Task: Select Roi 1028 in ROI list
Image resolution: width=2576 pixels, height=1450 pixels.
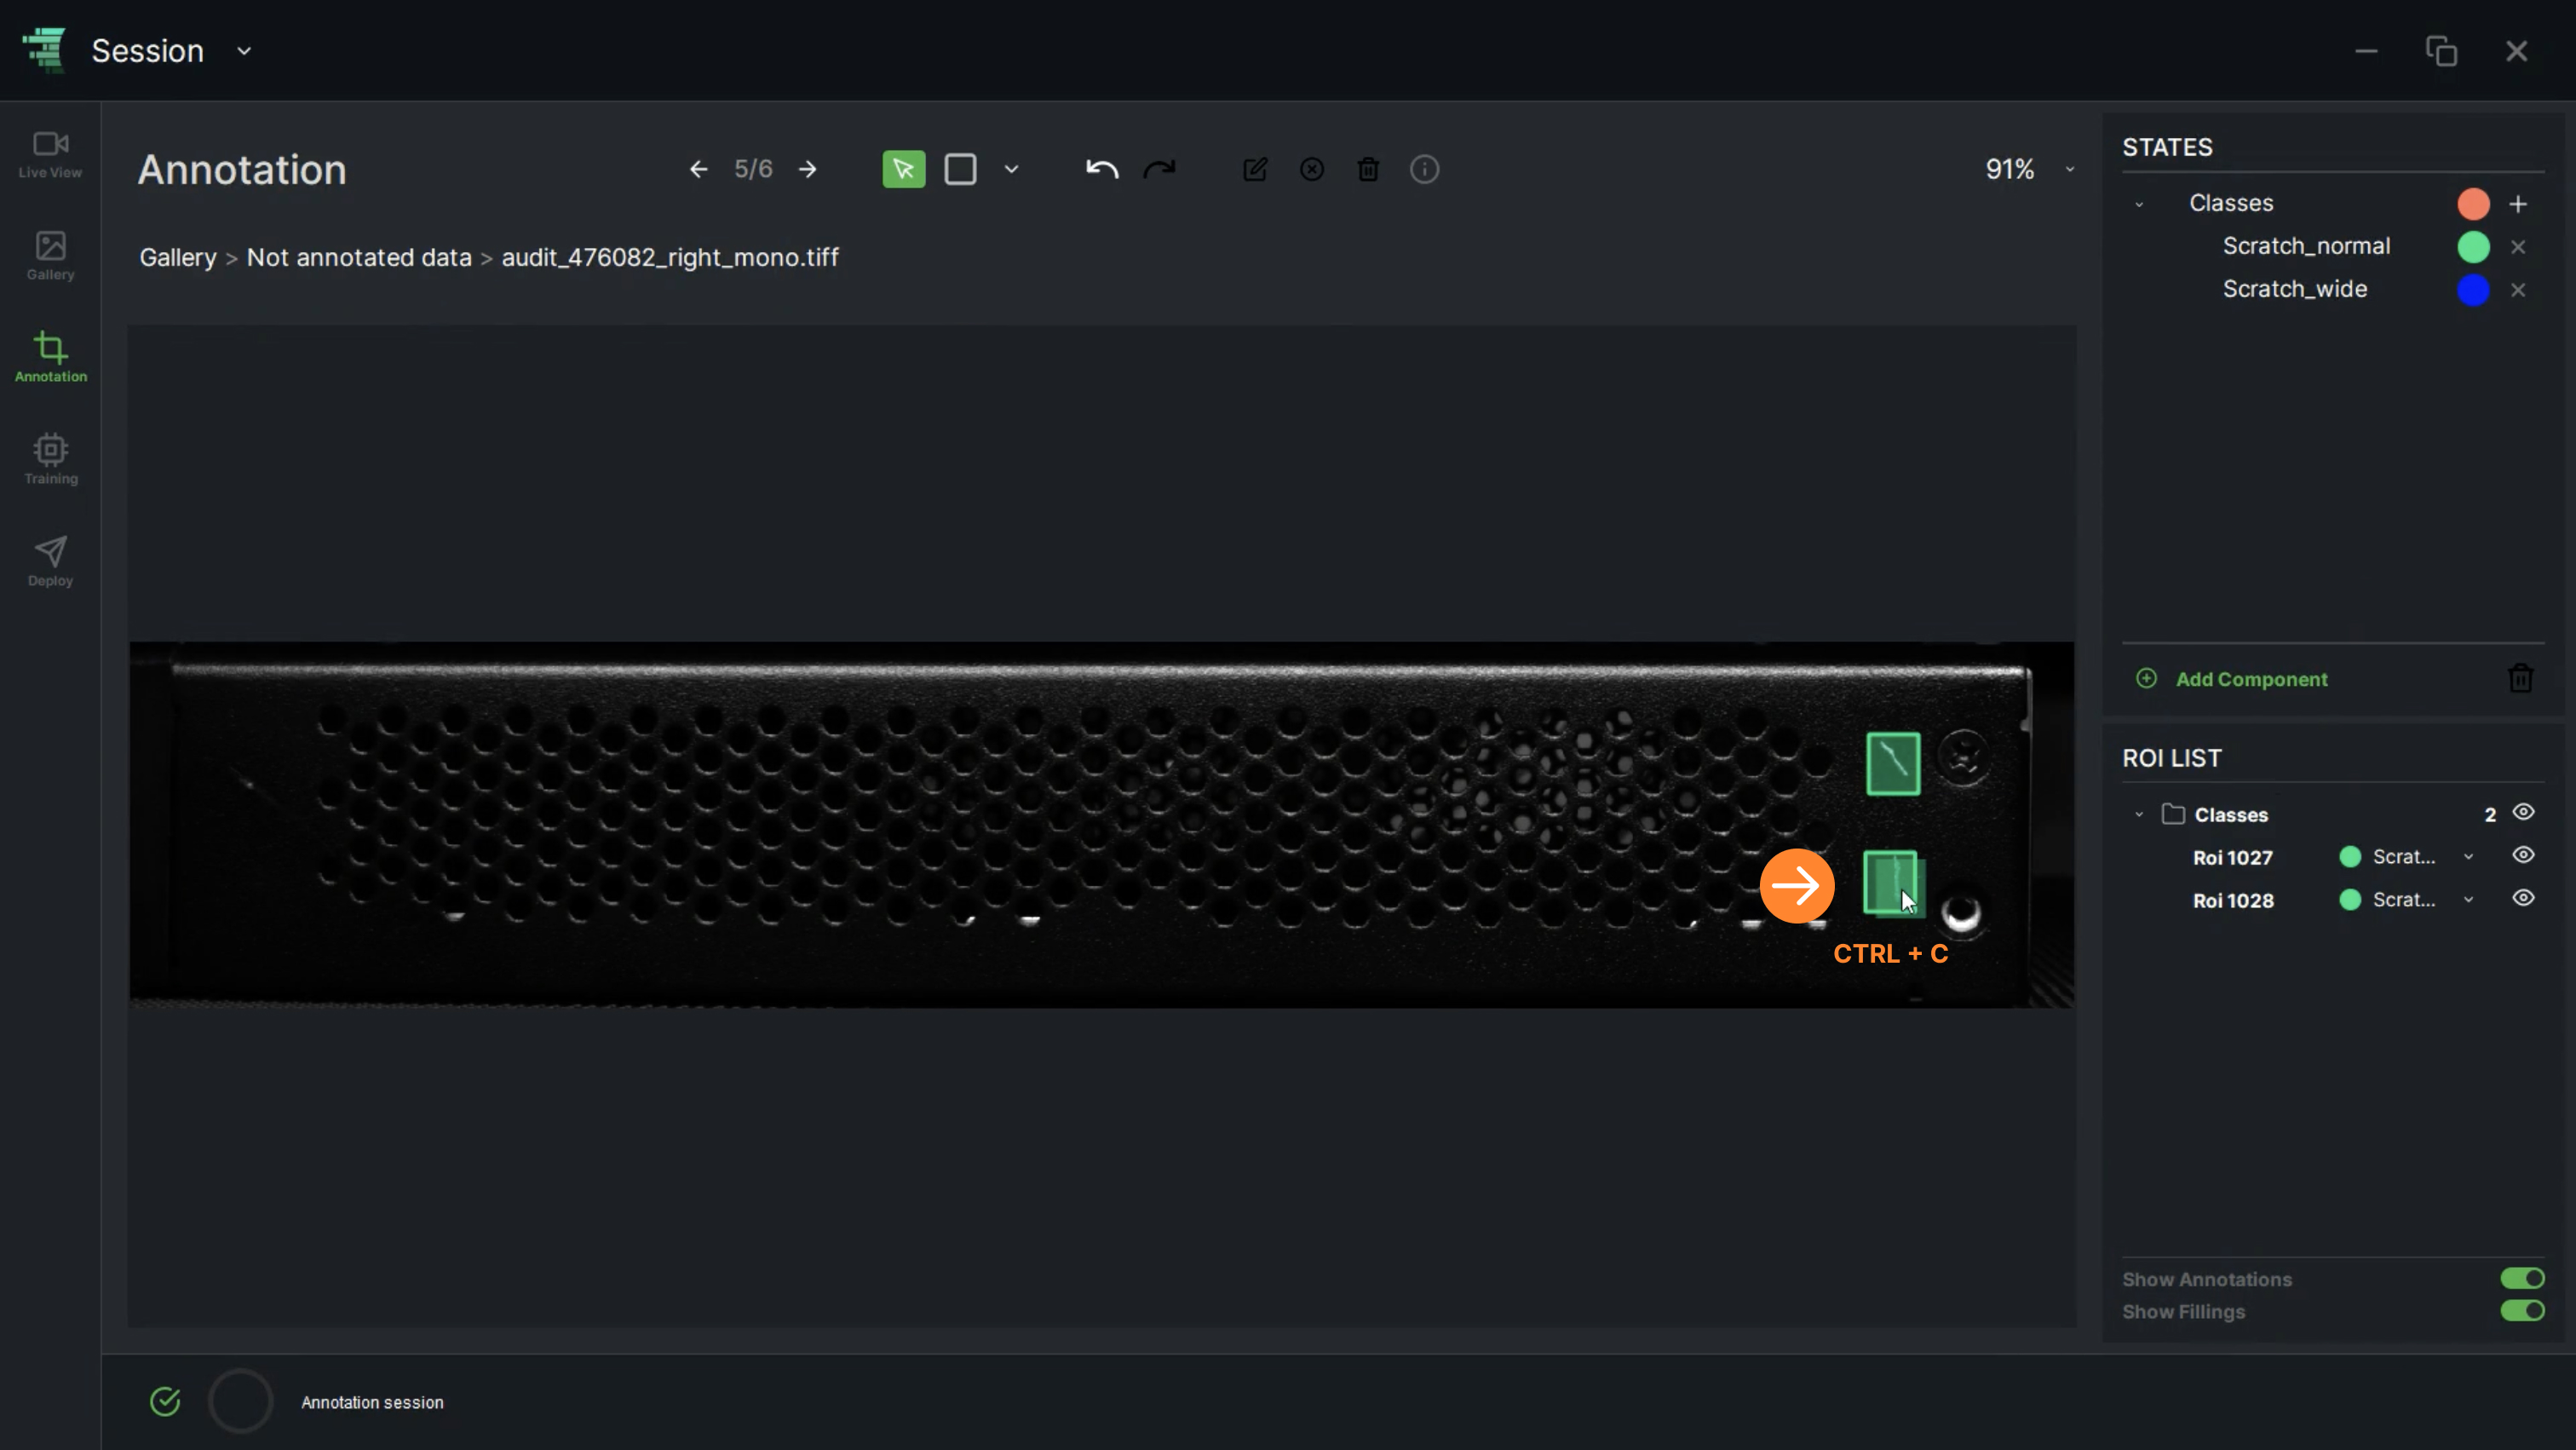Action: pyautogui.click(x=2233, y=901)
